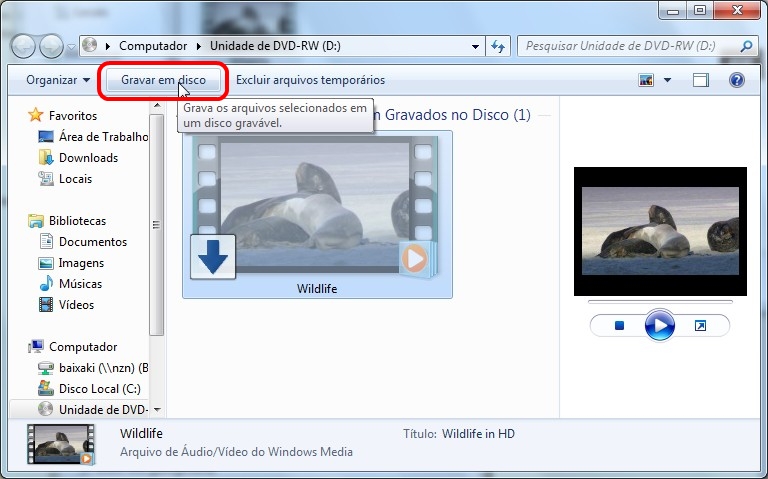This screenshot has height=479, width=768.
Task: Open Downloads folder in Favoritos
Action: coord(88,158)
